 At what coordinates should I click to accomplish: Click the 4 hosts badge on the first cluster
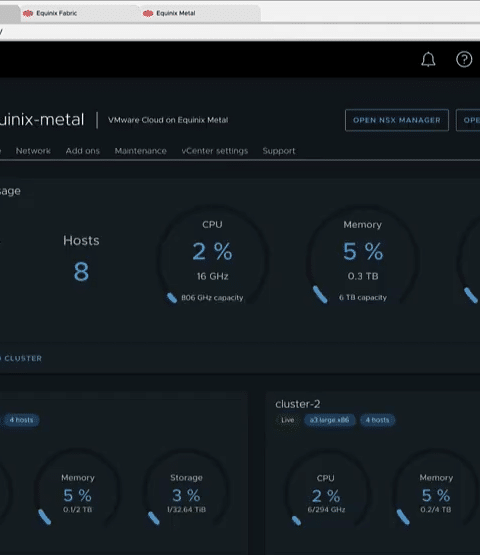pos(21,420)
